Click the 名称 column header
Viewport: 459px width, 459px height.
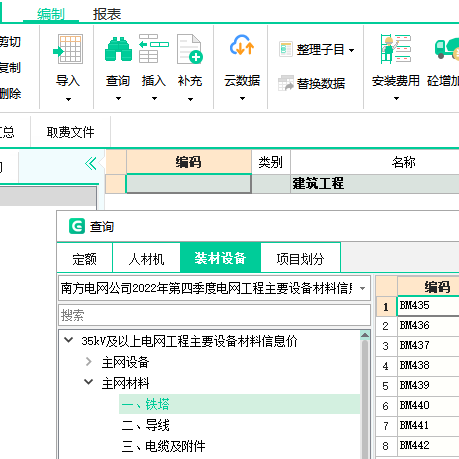click(x=375, y=162)
